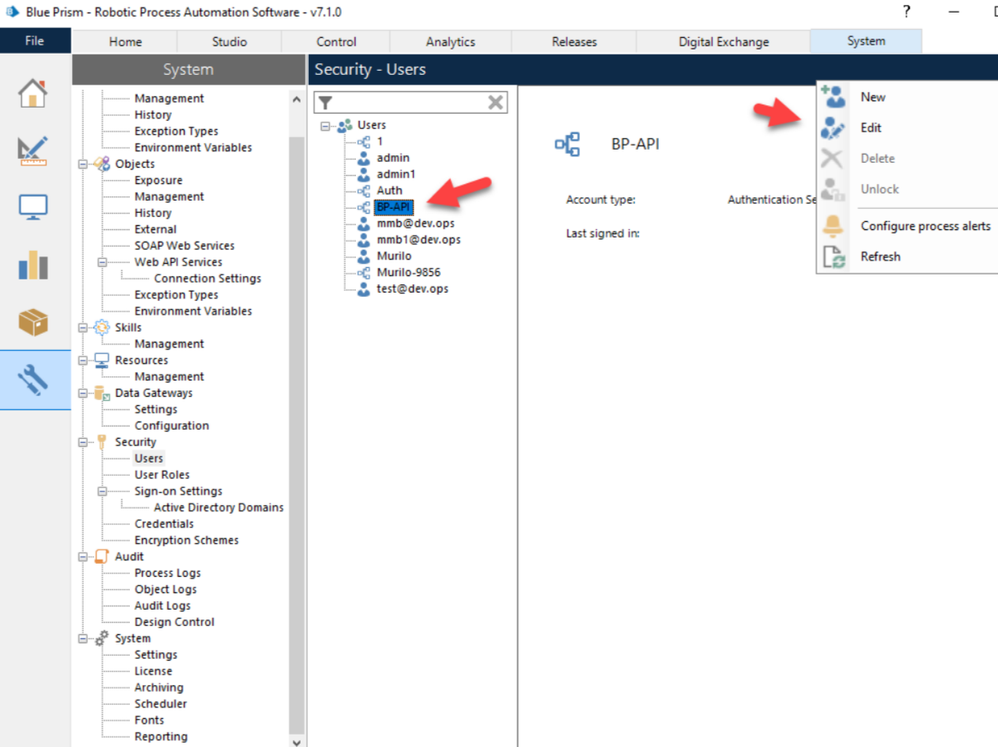This screenshot has width=998, height=747.
Task: Open the Studio sidebar pencil-ruler icon
Action: [32, 151]
